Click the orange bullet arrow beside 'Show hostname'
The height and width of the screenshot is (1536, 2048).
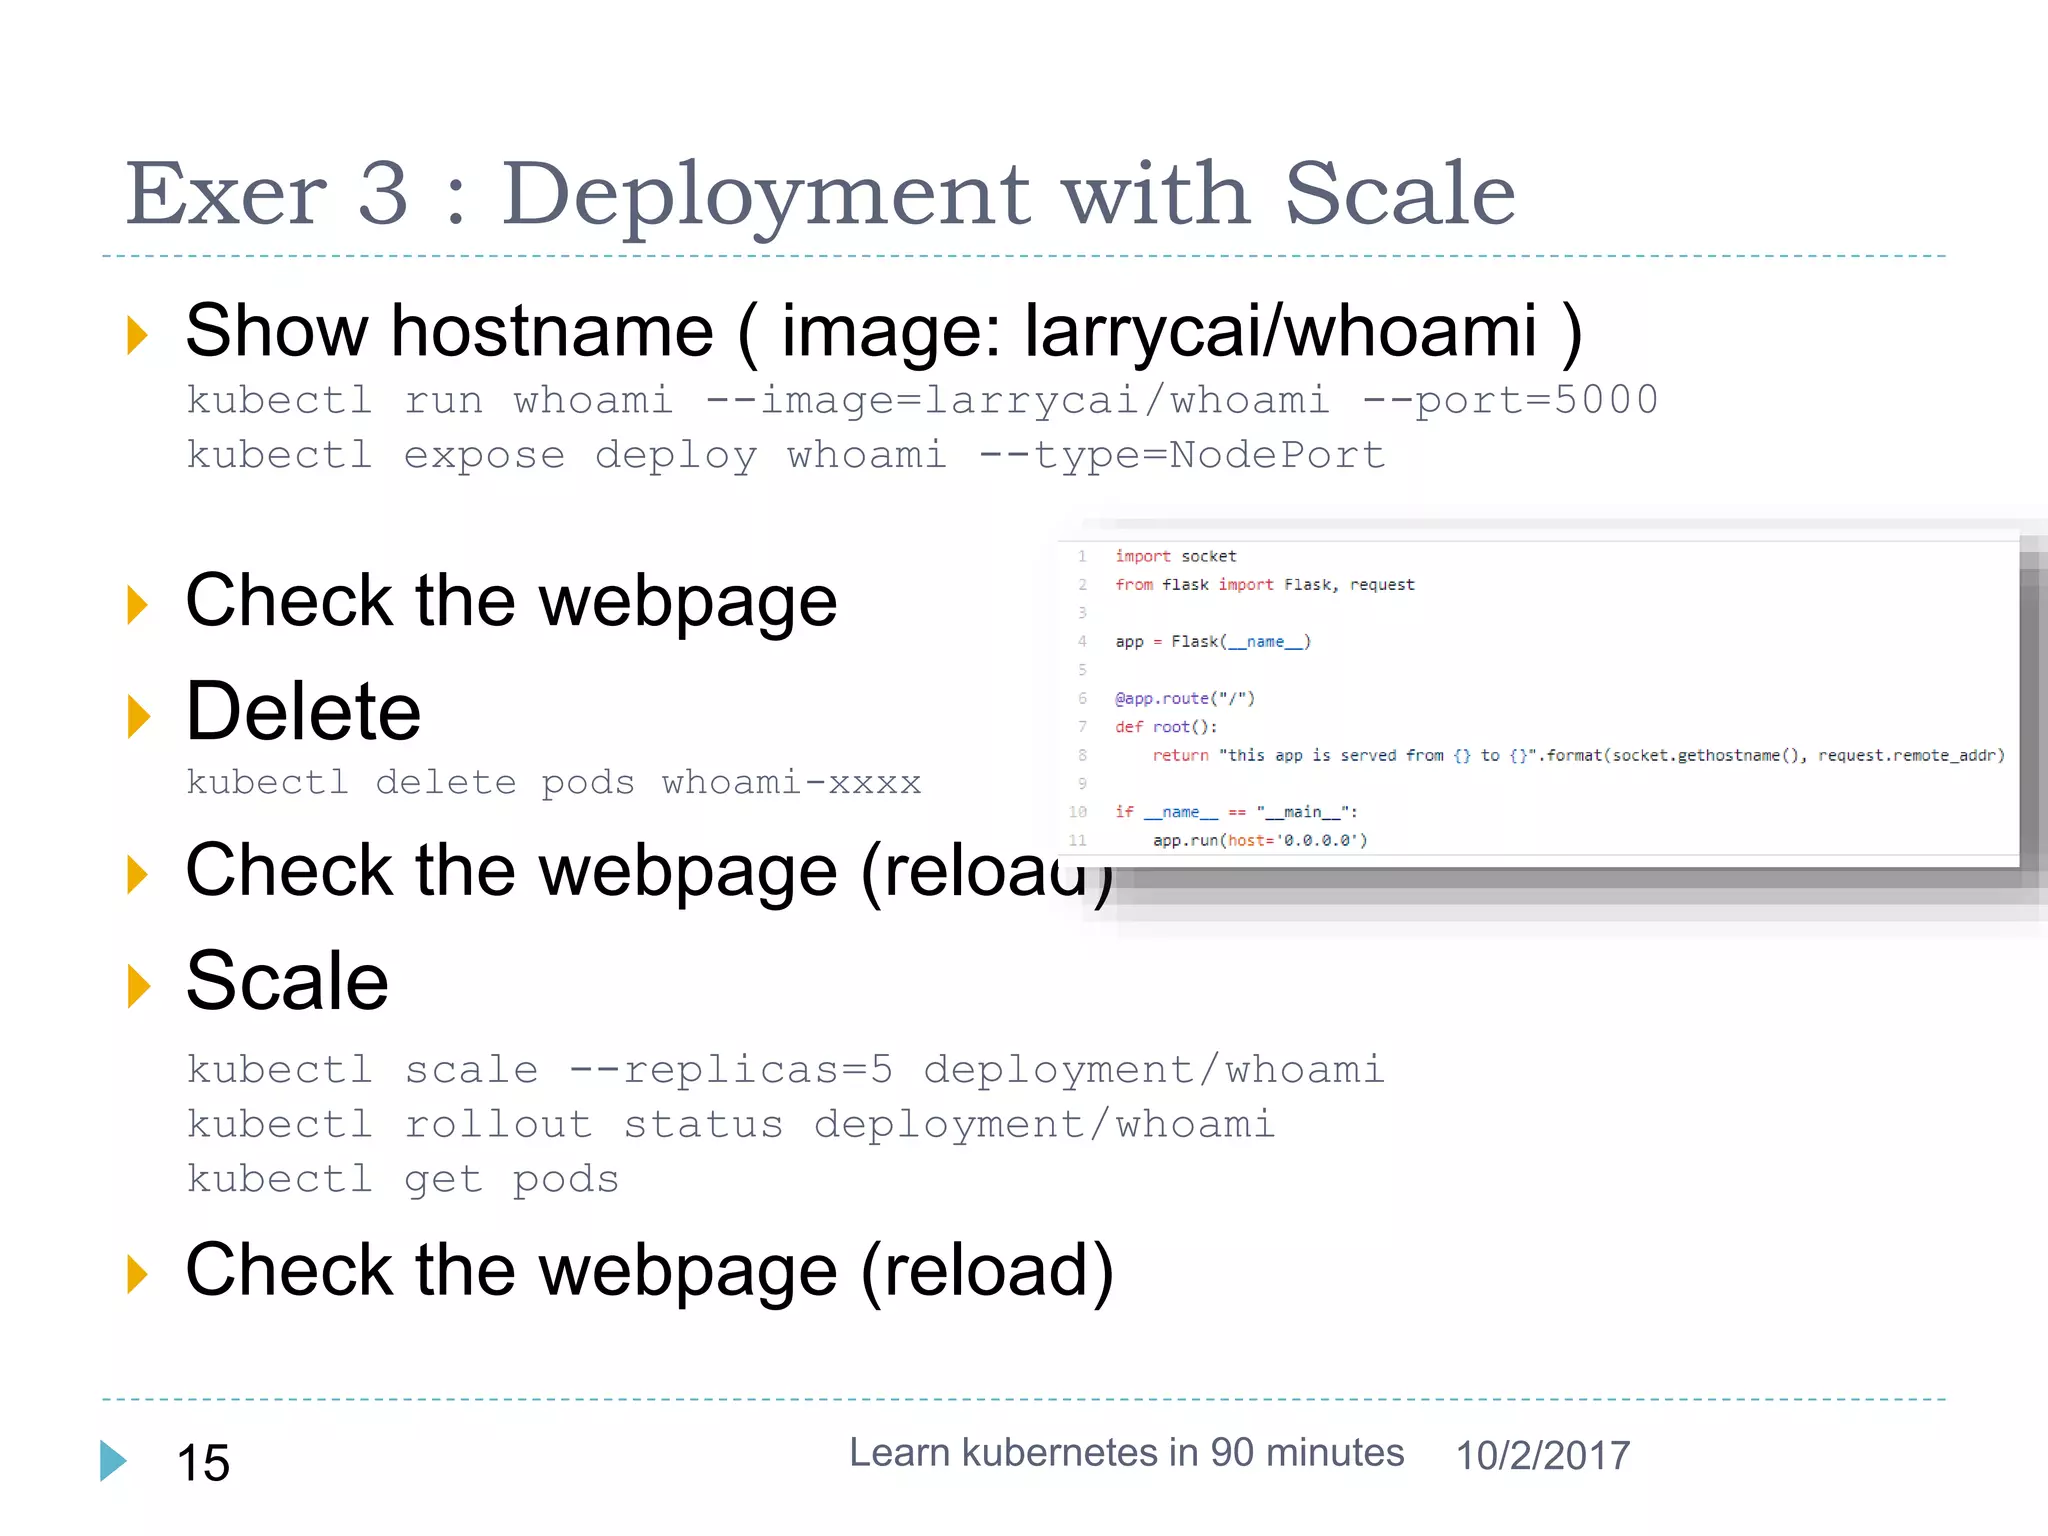click(x=138, y=335)
